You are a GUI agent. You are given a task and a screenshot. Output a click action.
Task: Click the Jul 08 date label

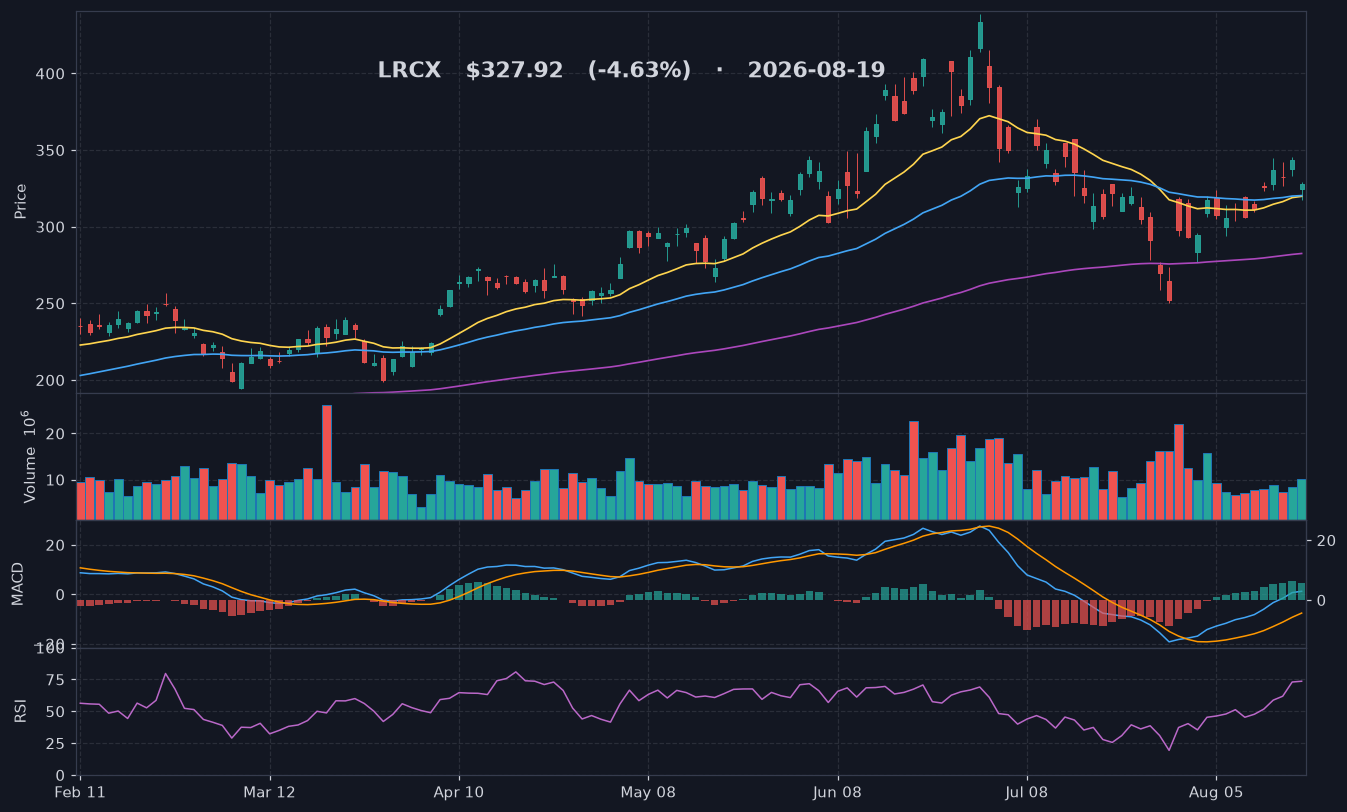[x=1026, y=791]
